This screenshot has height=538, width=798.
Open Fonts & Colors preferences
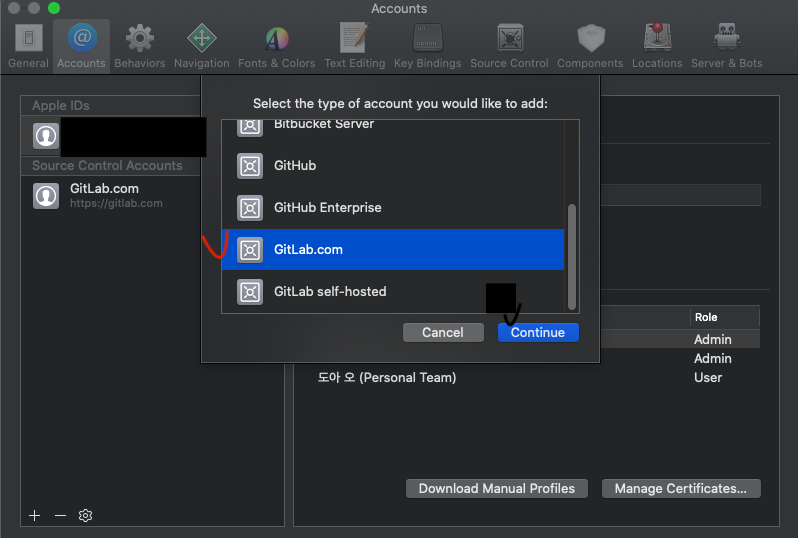pos(276,47)
